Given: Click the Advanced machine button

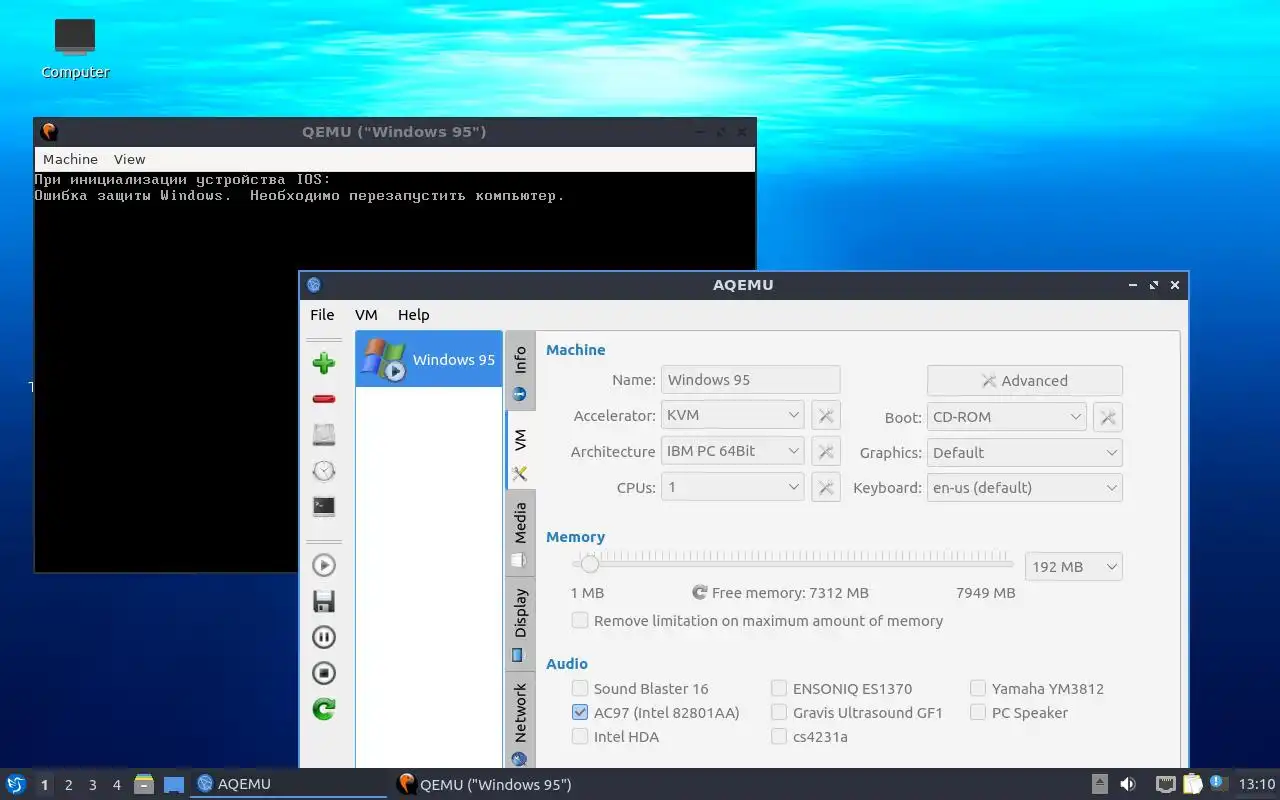Looking at the screenshot, I should [1024, 380].
